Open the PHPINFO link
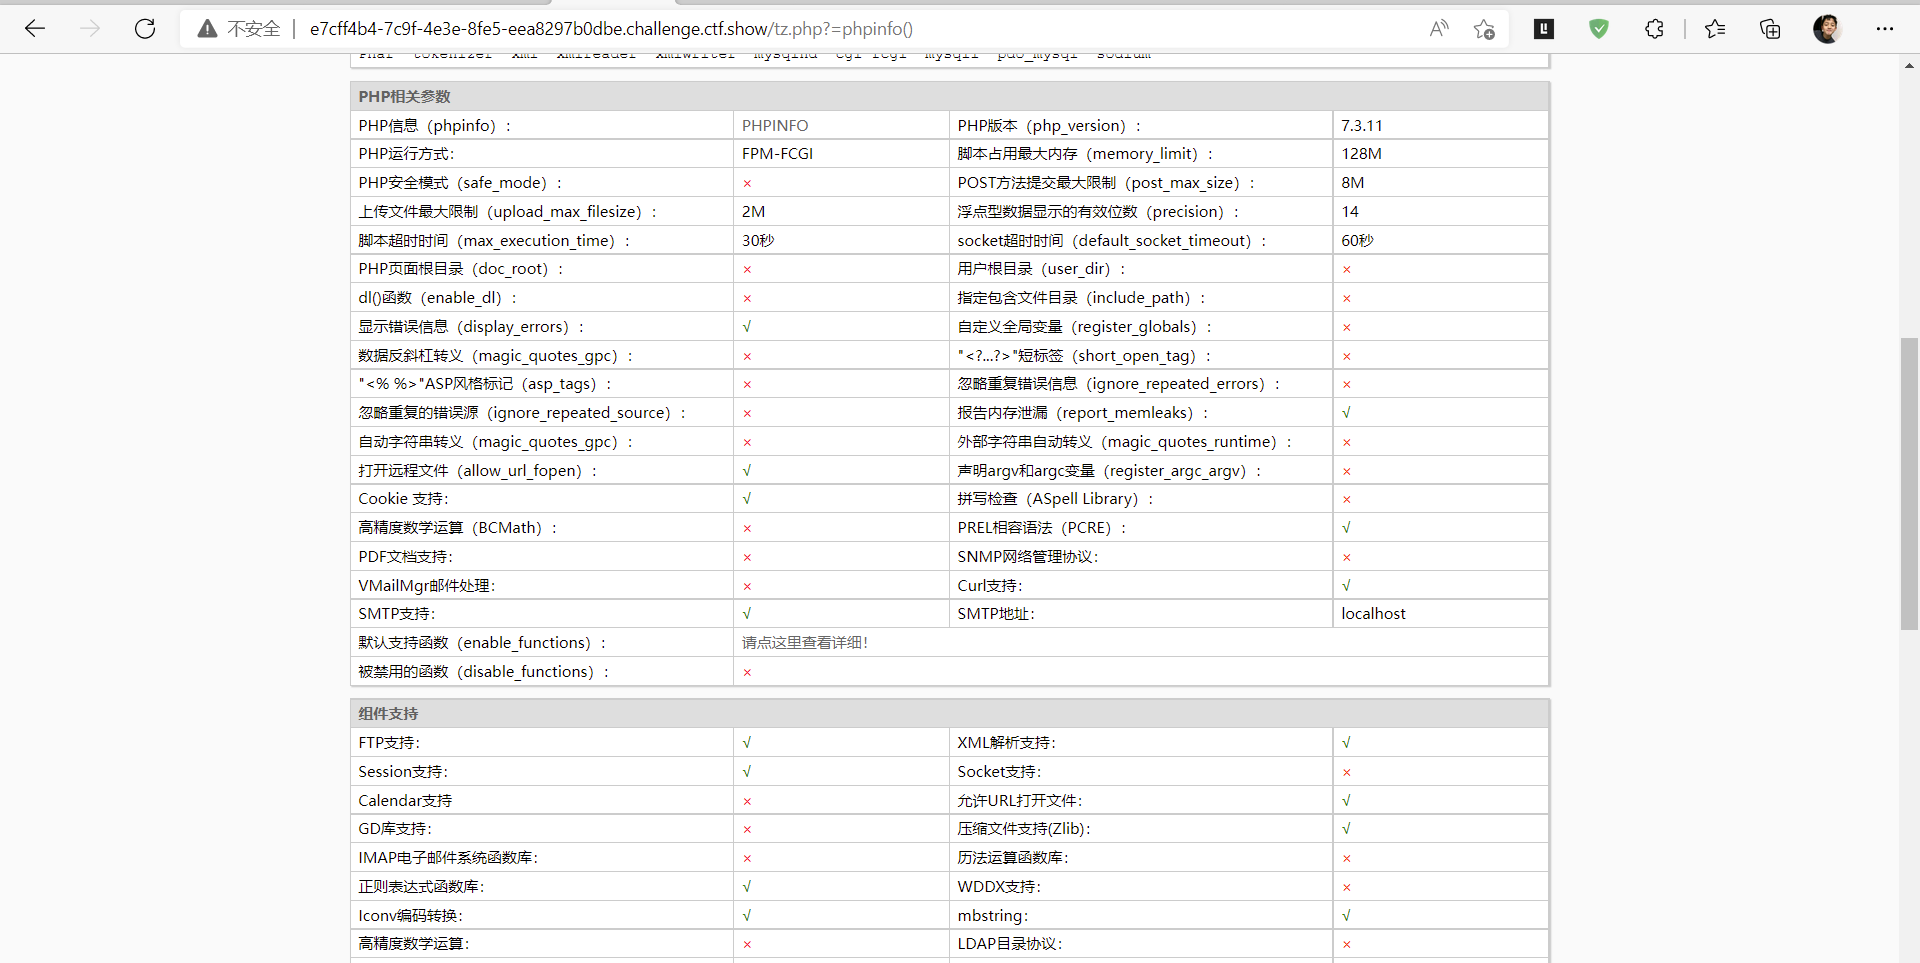Viewport: 1920px width, 963px height. [x=775, y=126]
